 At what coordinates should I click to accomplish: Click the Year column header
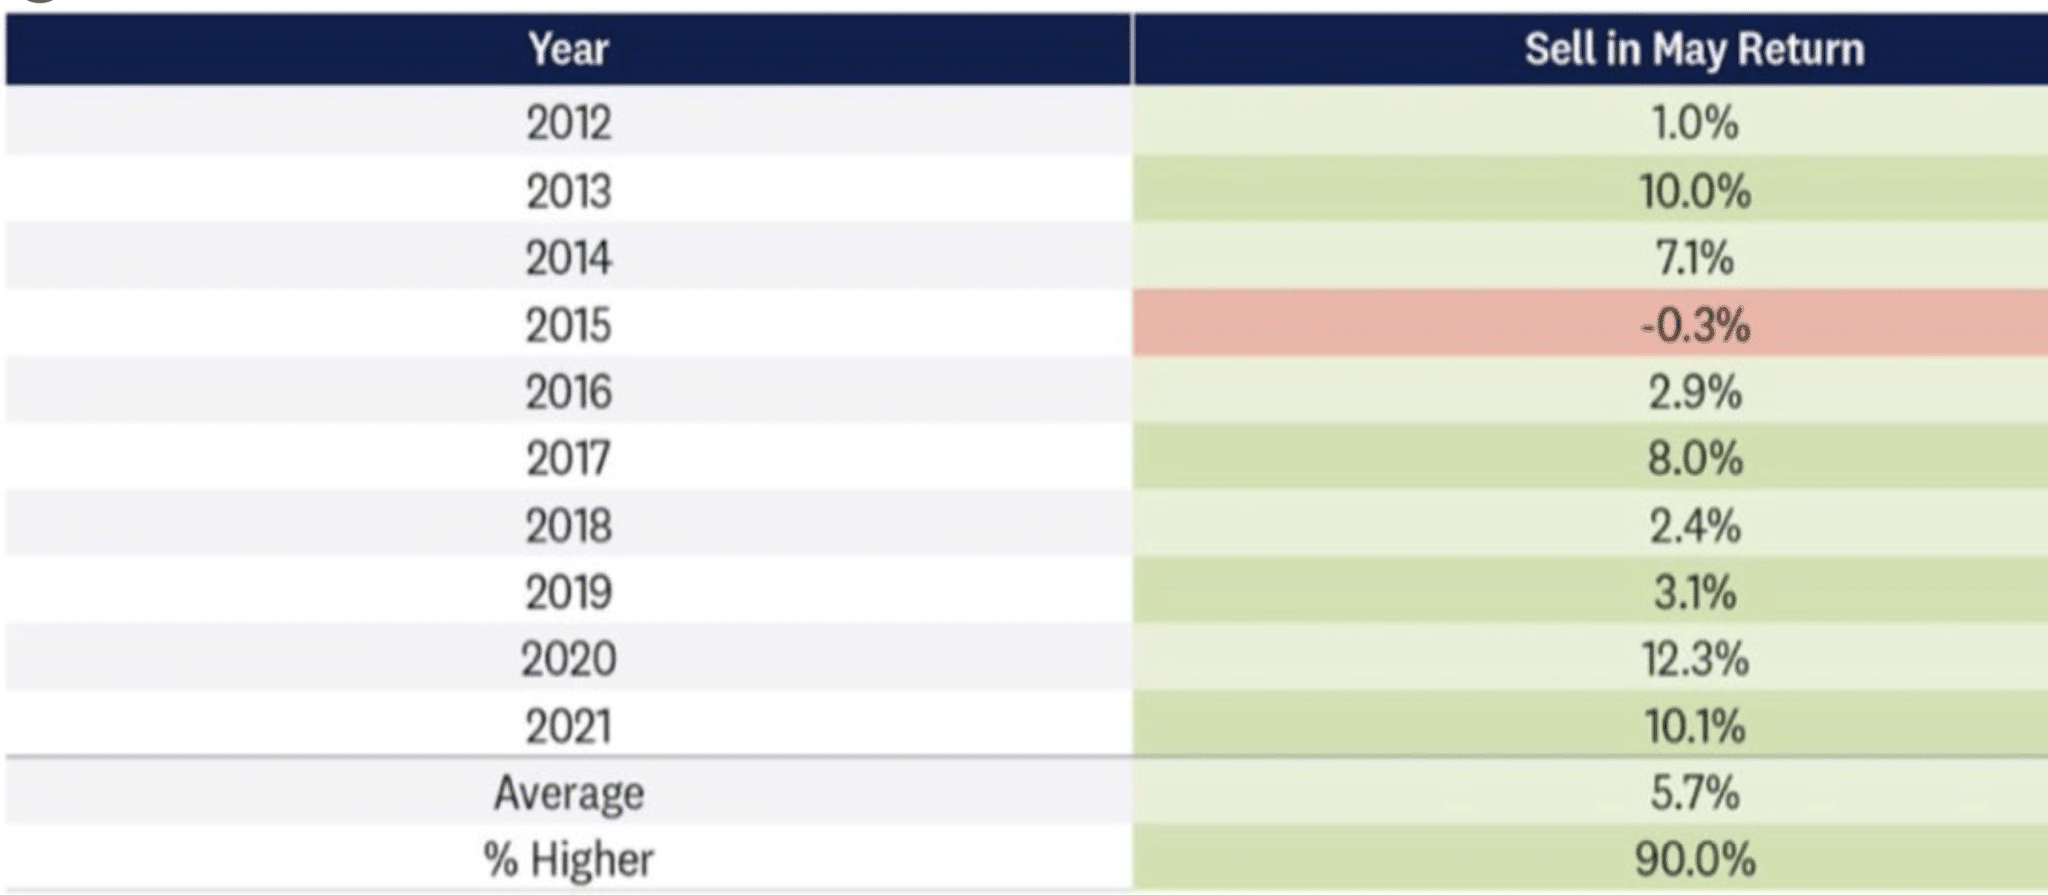click(x=568, y=48)
